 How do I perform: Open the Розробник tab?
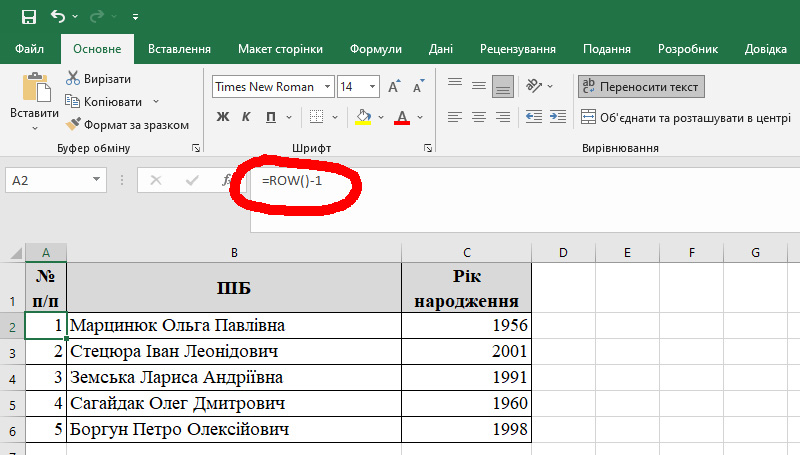[x=687, y=49]
